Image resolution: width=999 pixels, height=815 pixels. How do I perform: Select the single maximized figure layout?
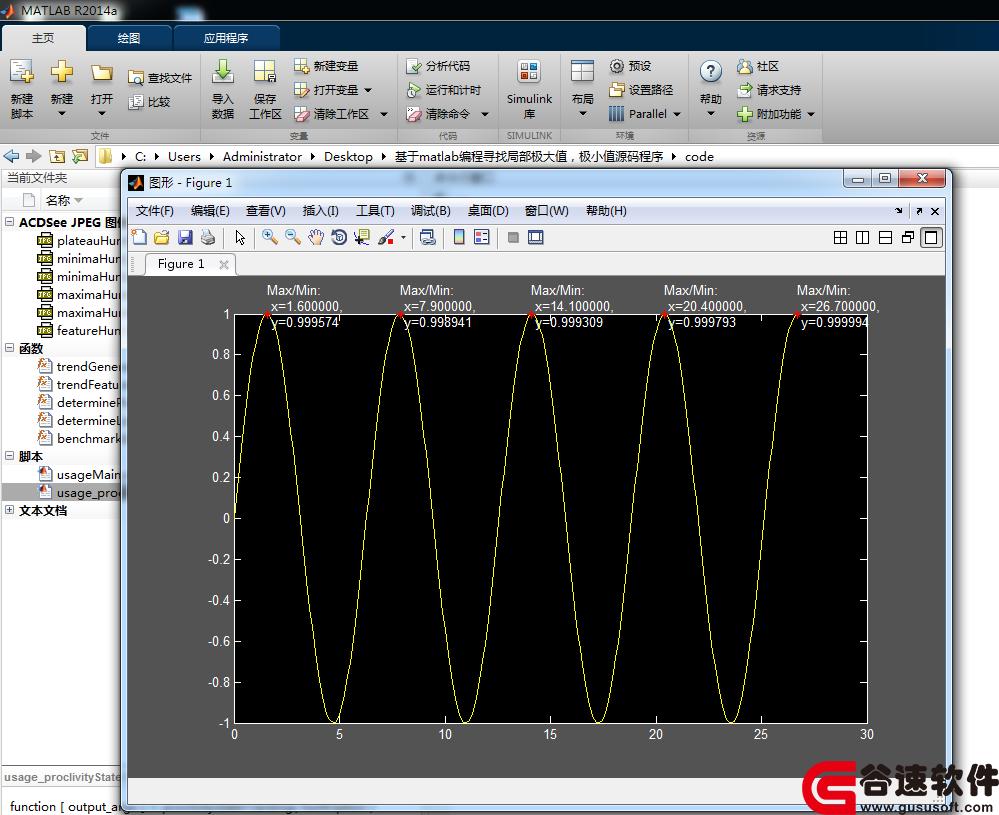(x=931, y=238)
